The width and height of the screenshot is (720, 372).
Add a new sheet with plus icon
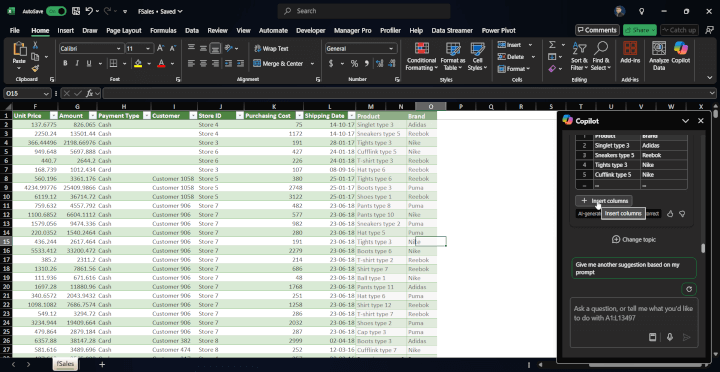coord(102,364)
